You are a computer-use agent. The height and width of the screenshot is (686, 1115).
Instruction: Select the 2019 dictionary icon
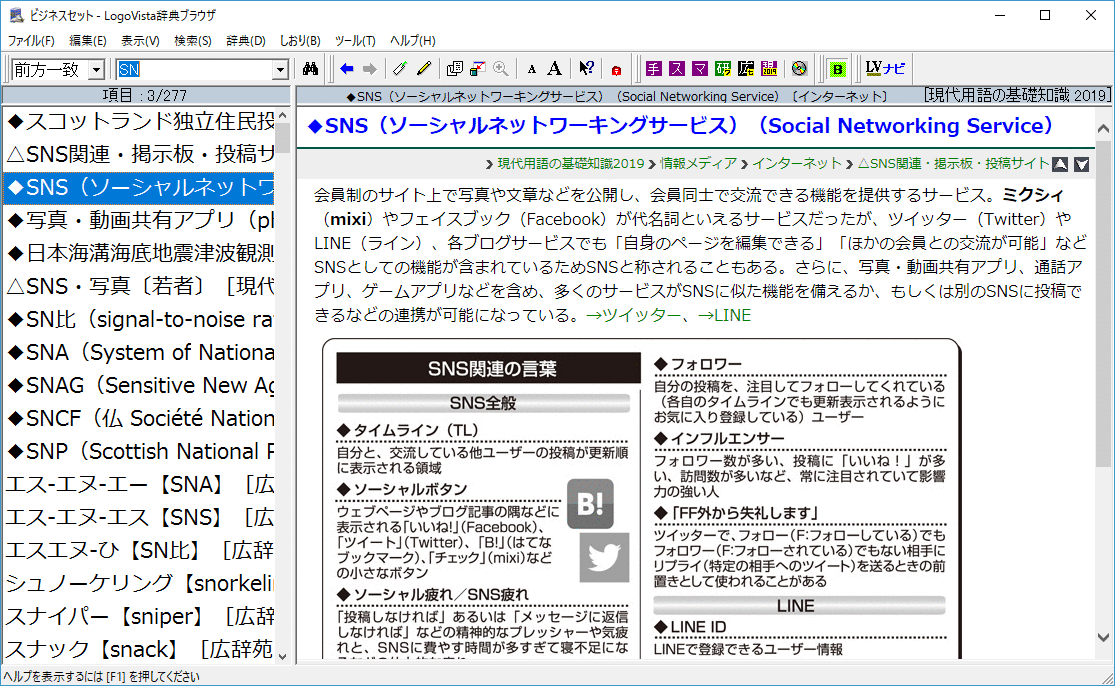coord(769,69)
